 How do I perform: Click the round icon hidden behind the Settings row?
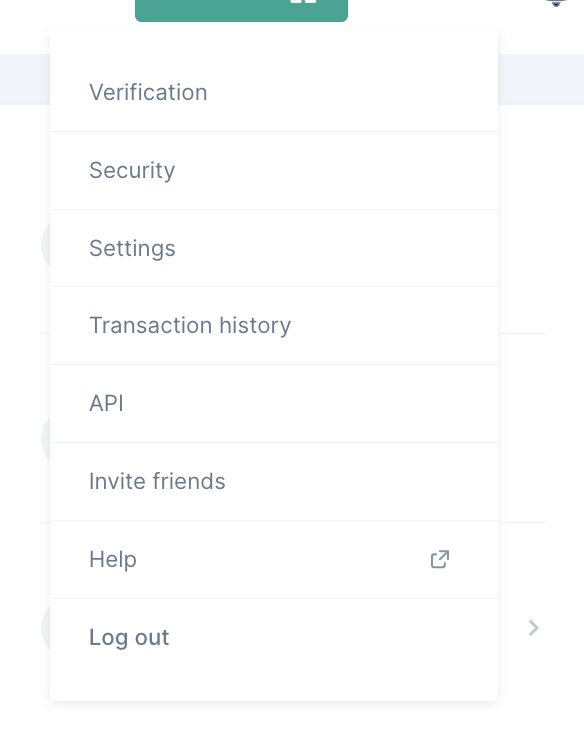(x=45, y=244)
